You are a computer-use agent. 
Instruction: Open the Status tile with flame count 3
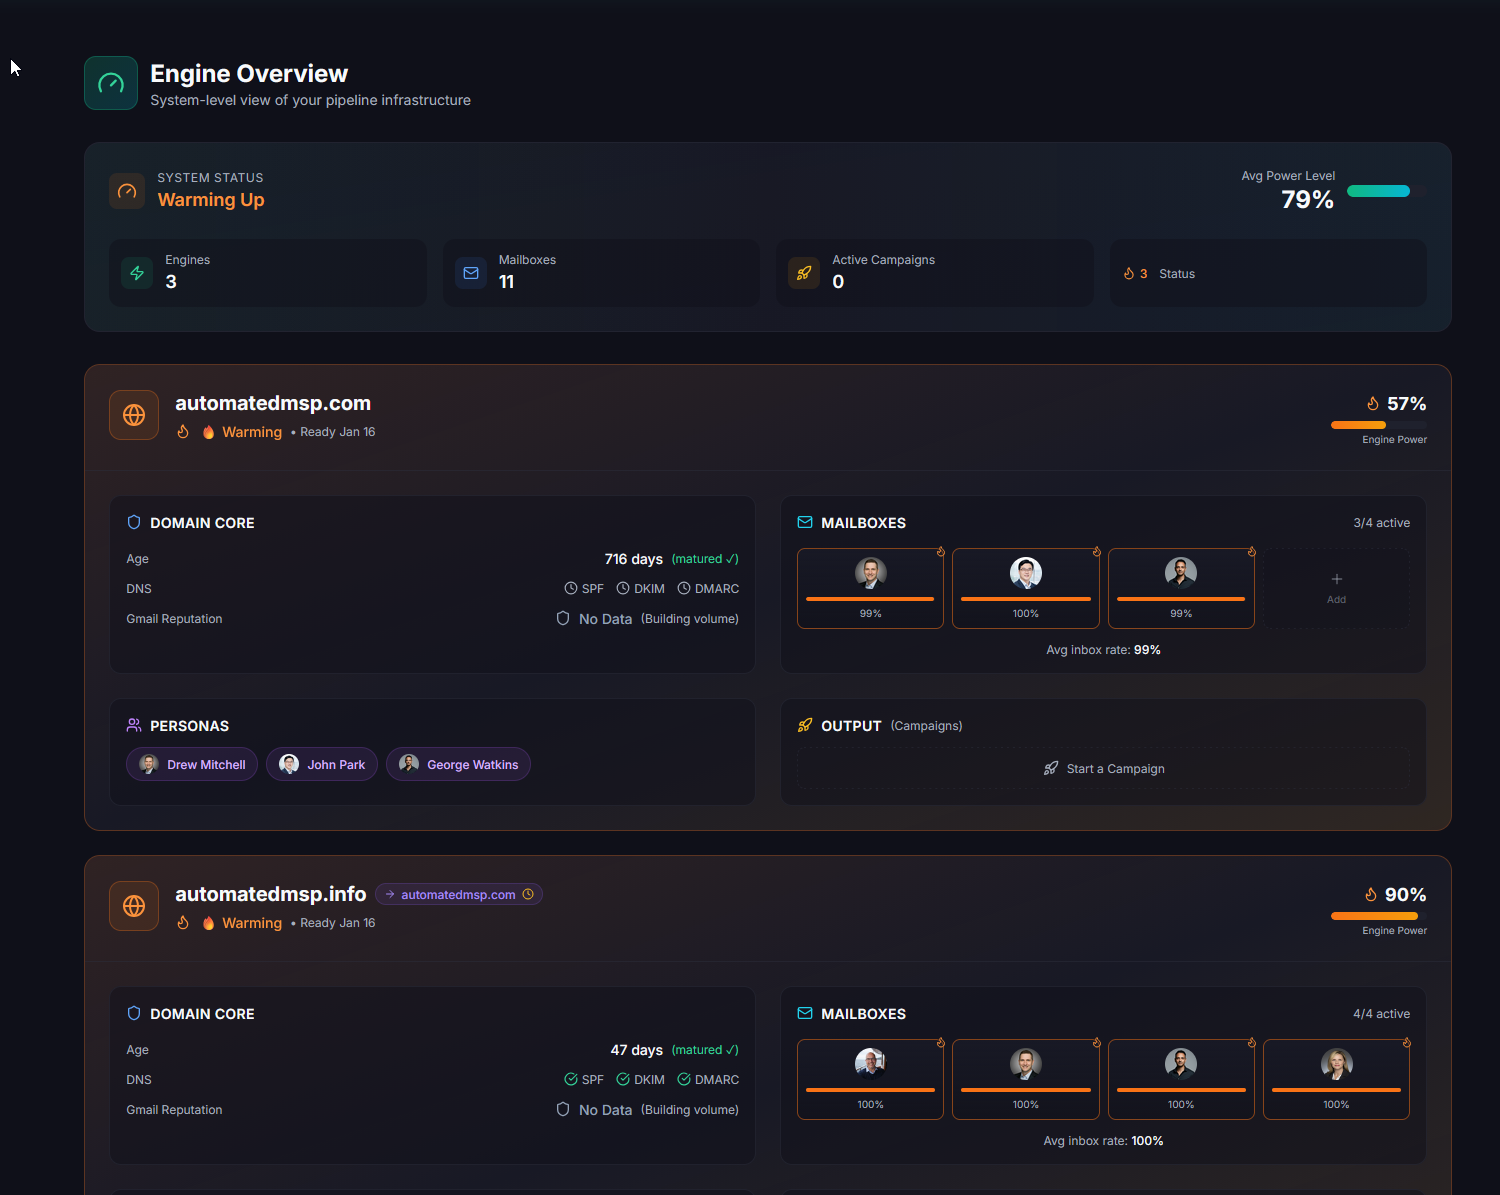[x=1267, y=273]
